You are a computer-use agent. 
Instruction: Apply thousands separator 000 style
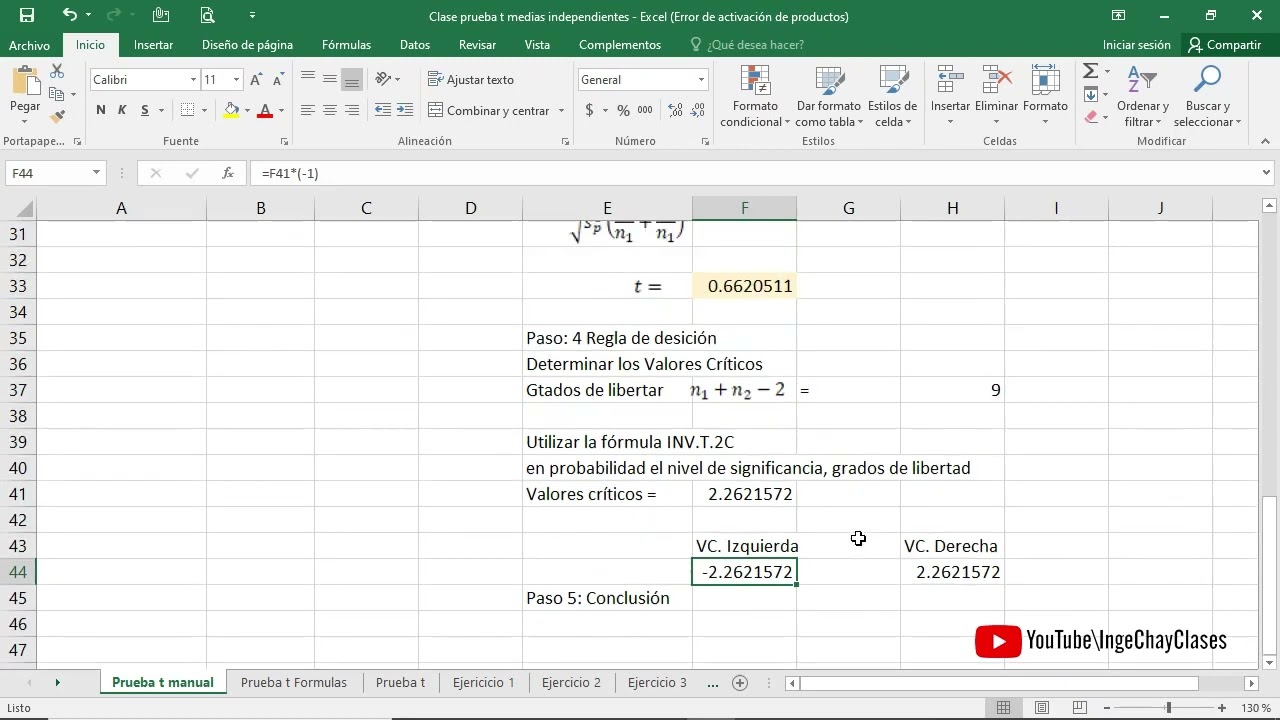(645, 110)
